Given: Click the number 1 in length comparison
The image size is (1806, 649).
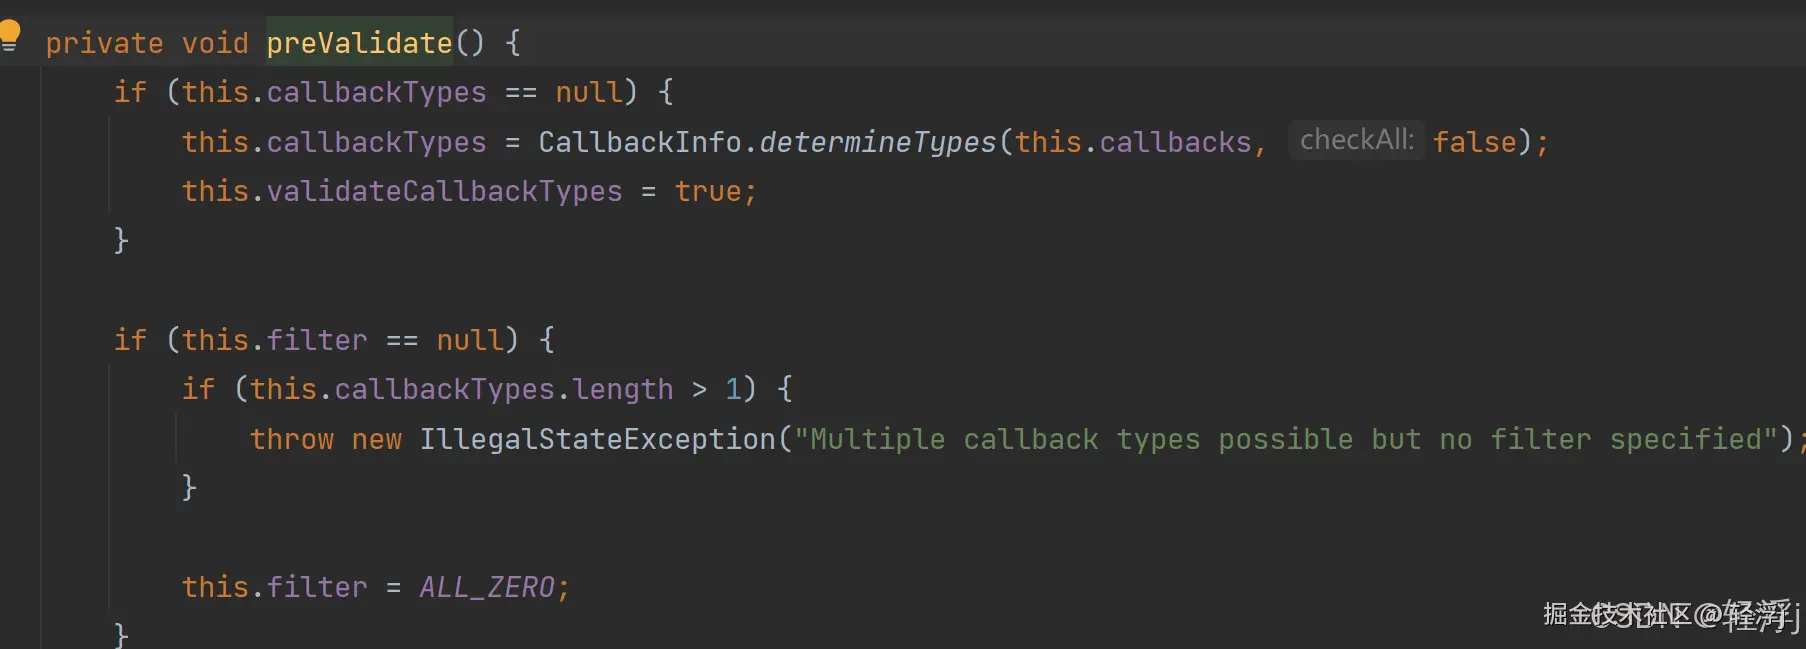Looking at the screenshot, I should click(733, 389).
